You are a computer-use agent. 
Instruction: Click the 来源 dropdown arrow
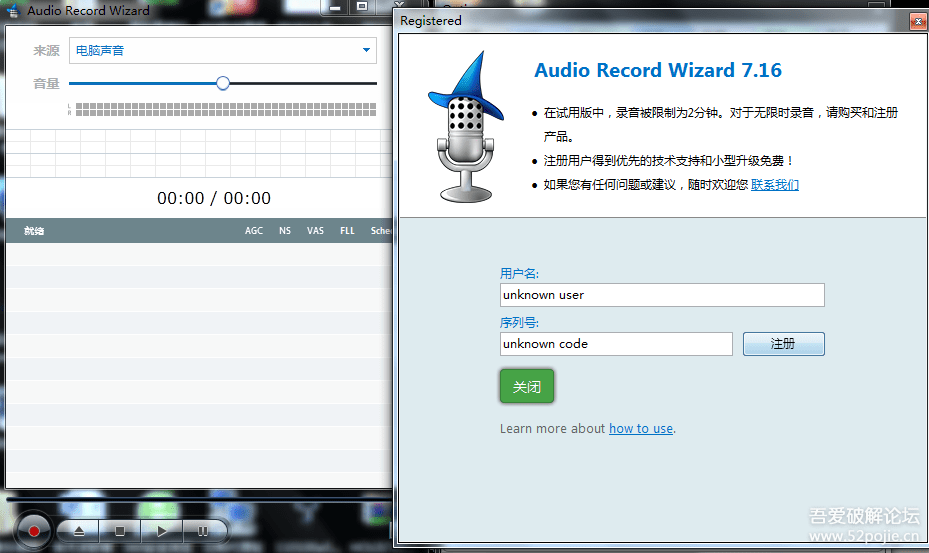pyautogui.click(x=366, y=50)
